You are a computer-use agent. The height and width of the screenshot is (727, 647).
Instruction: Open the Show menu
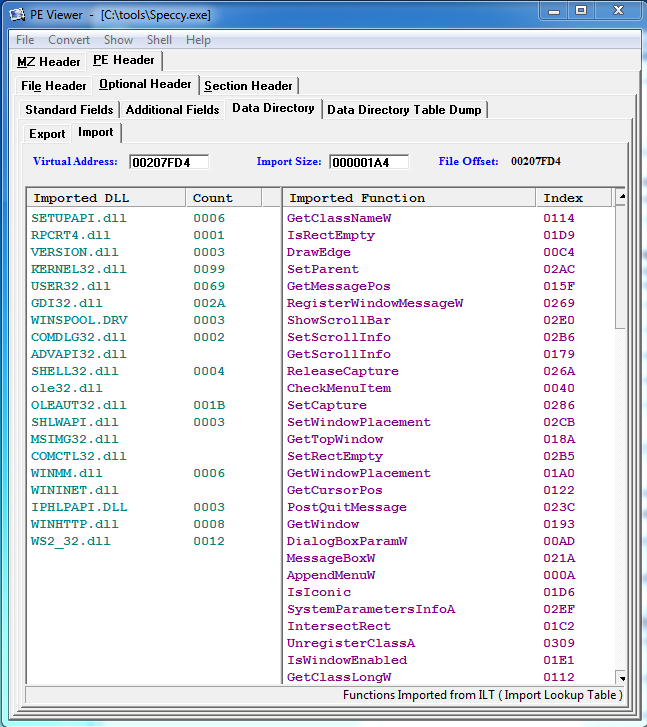pos(118,40)
